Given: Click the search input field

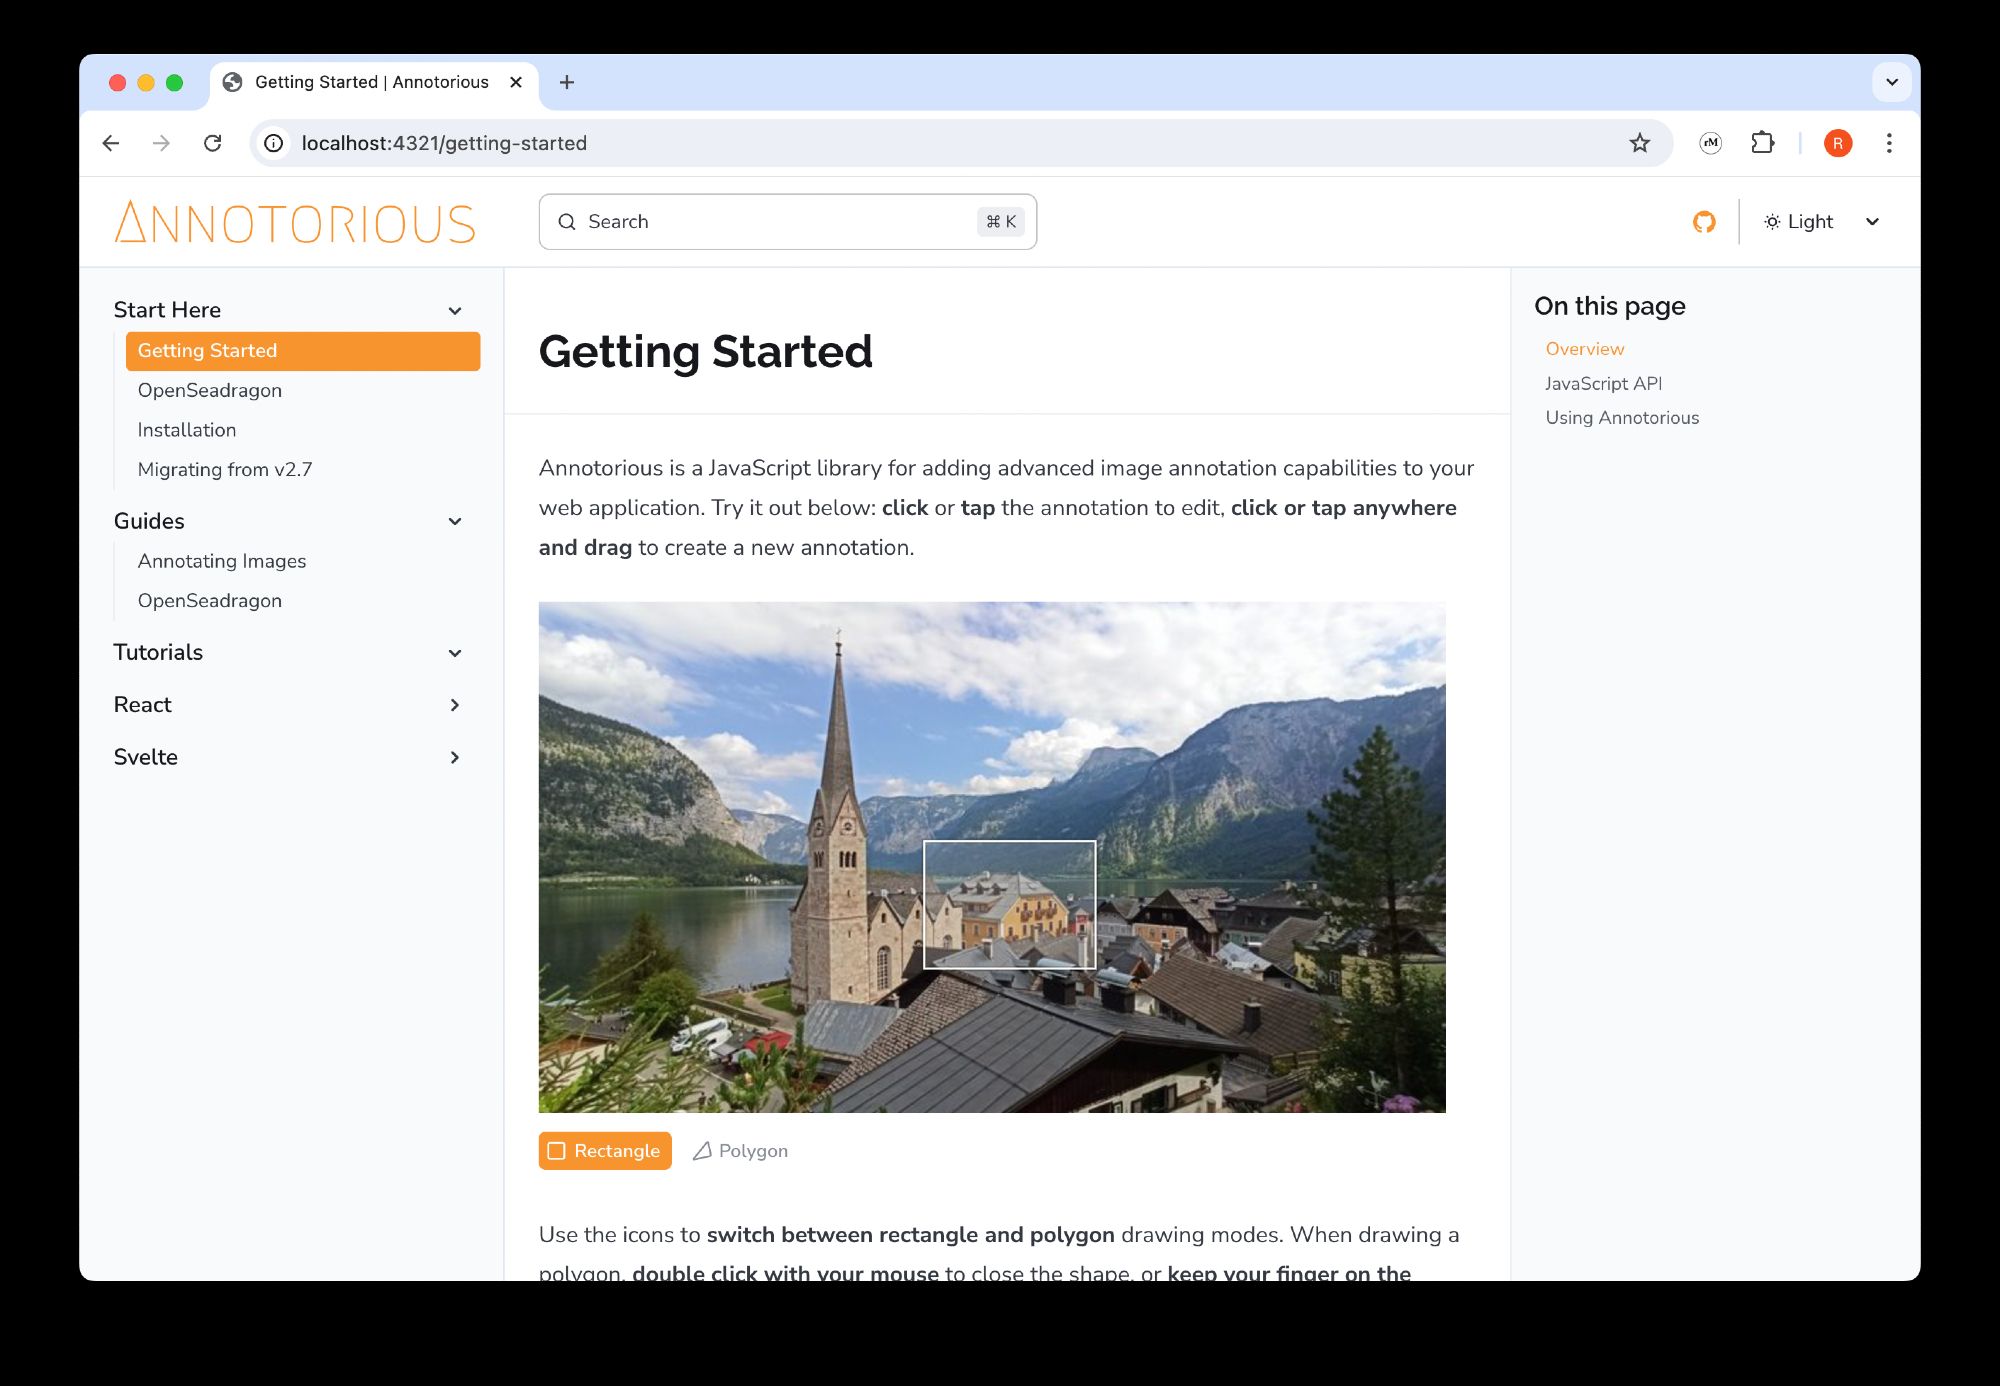Looking at the screenshot, I should click(787, 220).
